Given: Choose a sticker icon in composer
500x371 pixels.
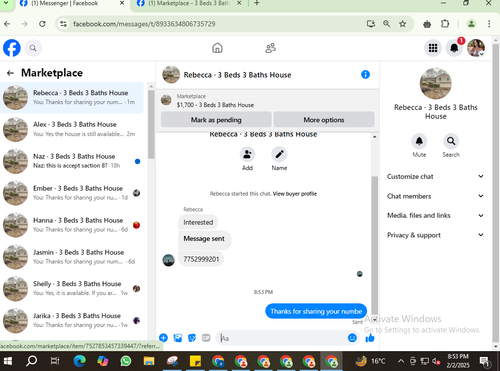Looking at the screenshot, I should [x=192, y=338].
